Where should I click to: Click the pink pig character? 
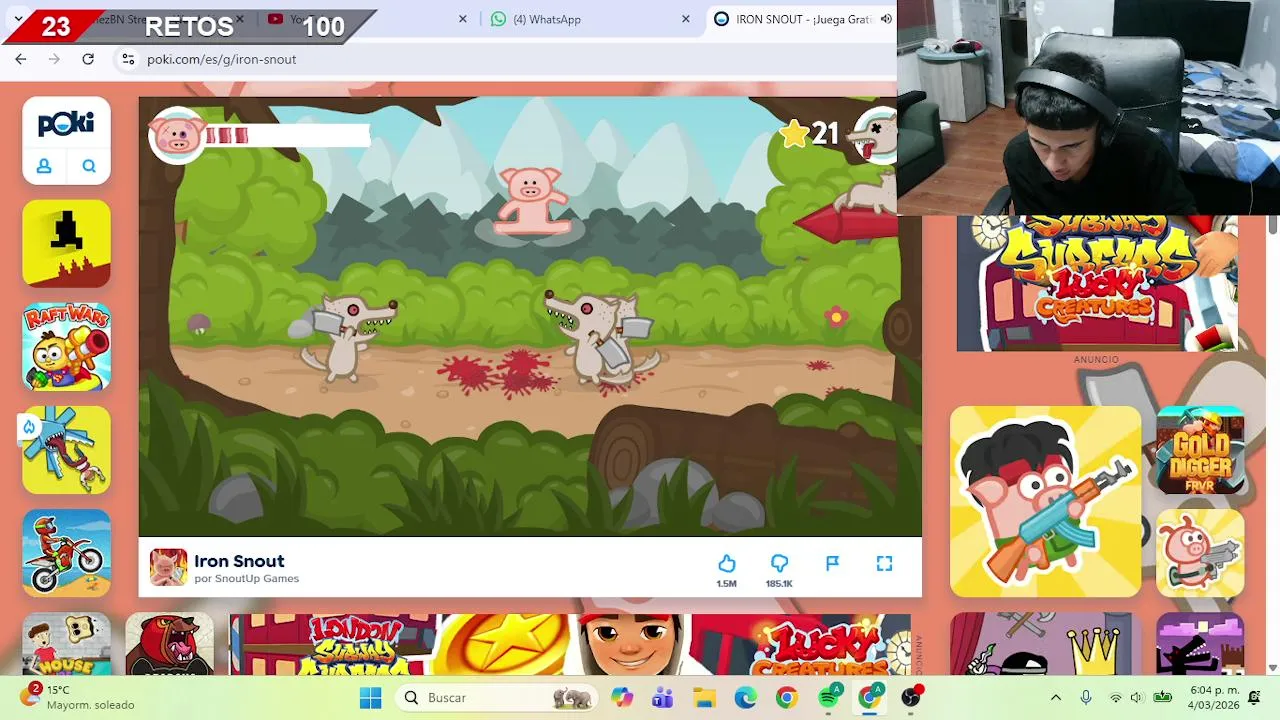530,201
